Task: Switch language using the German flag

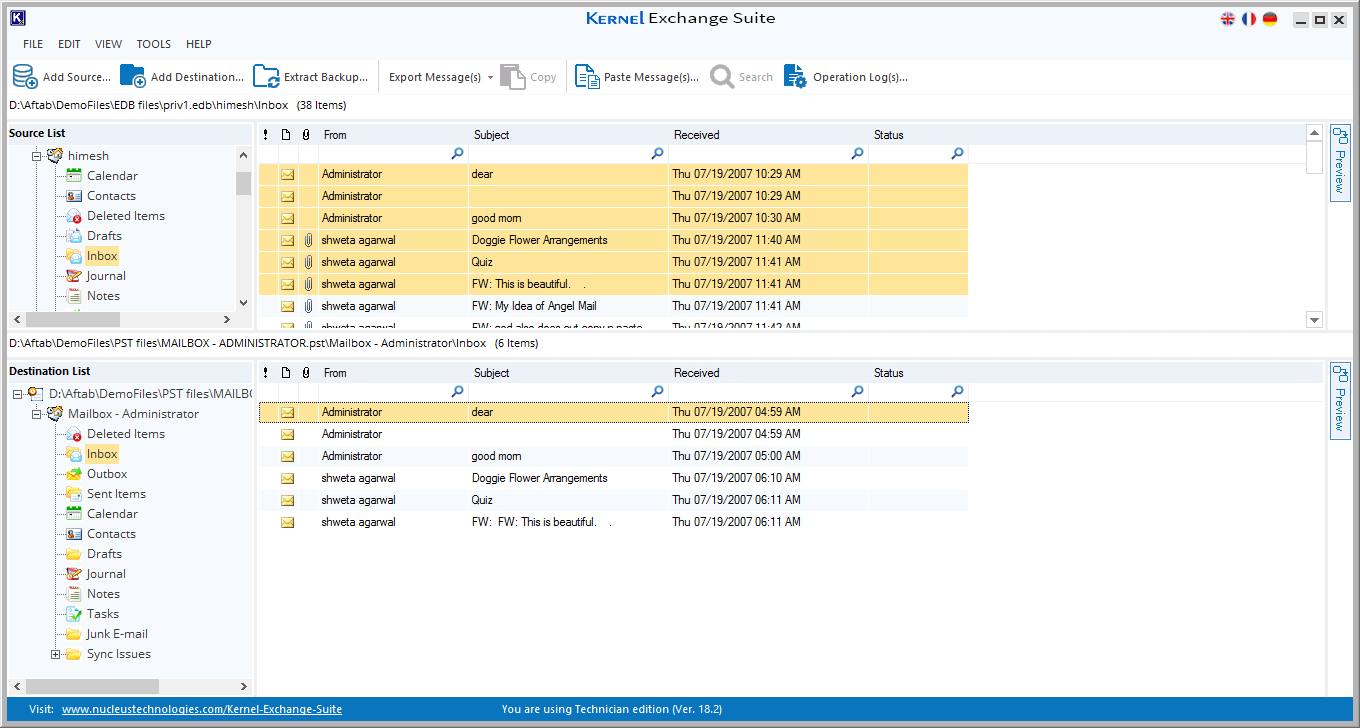Action: [1270, 19]
